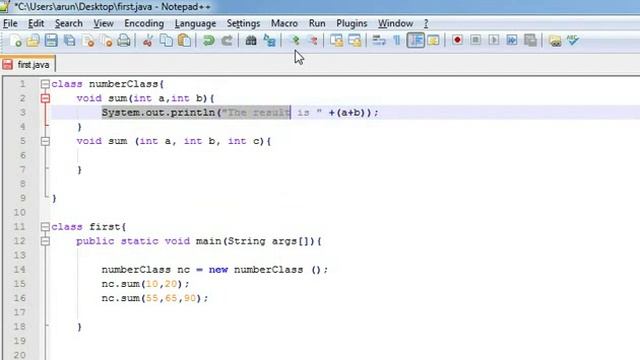
Task: Click the spell check ABC icon
Action: tap(573, 40)
